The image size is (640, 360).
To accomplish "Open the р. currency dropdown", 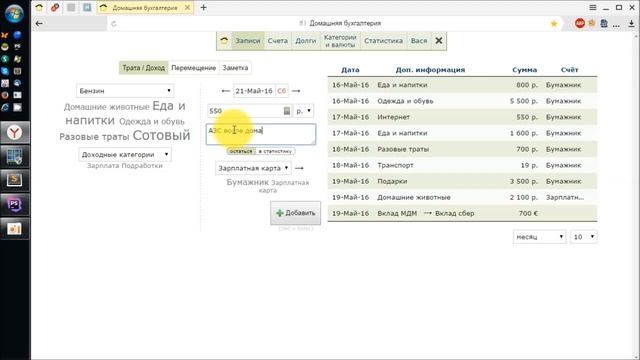I will click(x=303, y=111).
